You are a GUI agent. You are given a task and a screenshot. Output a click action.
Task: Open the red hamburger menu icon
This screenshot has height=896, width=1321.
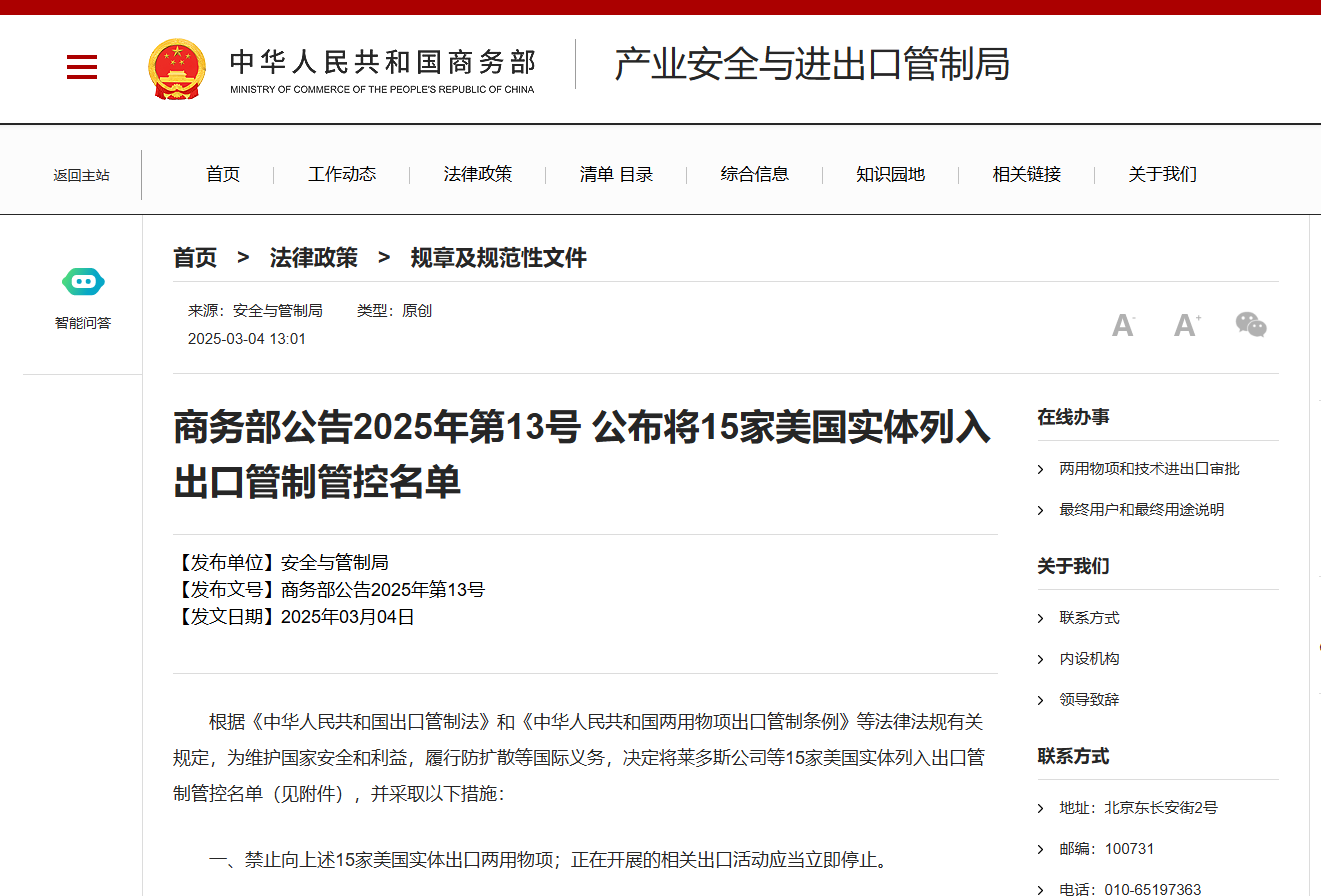tap(82, 67)
